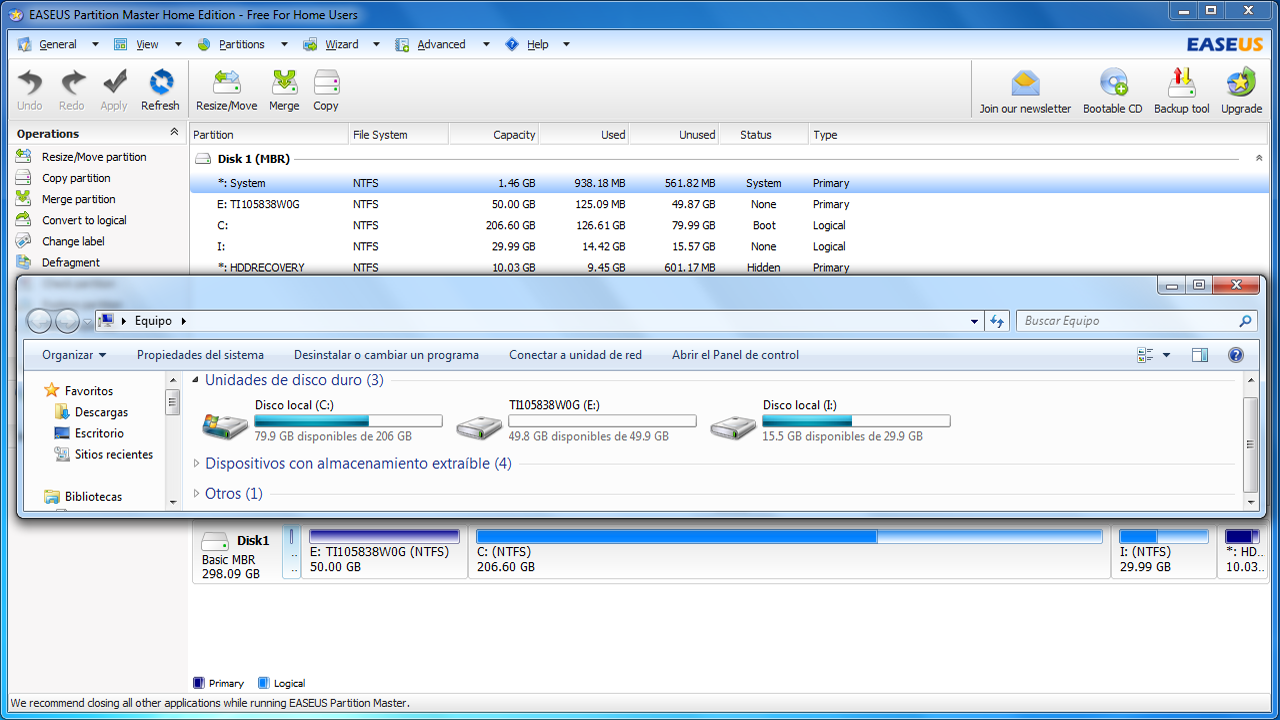Sort partitions by the Capacity column header
Image resolution: width=1280 pixels, height=720 pixels.
point(494,134)
